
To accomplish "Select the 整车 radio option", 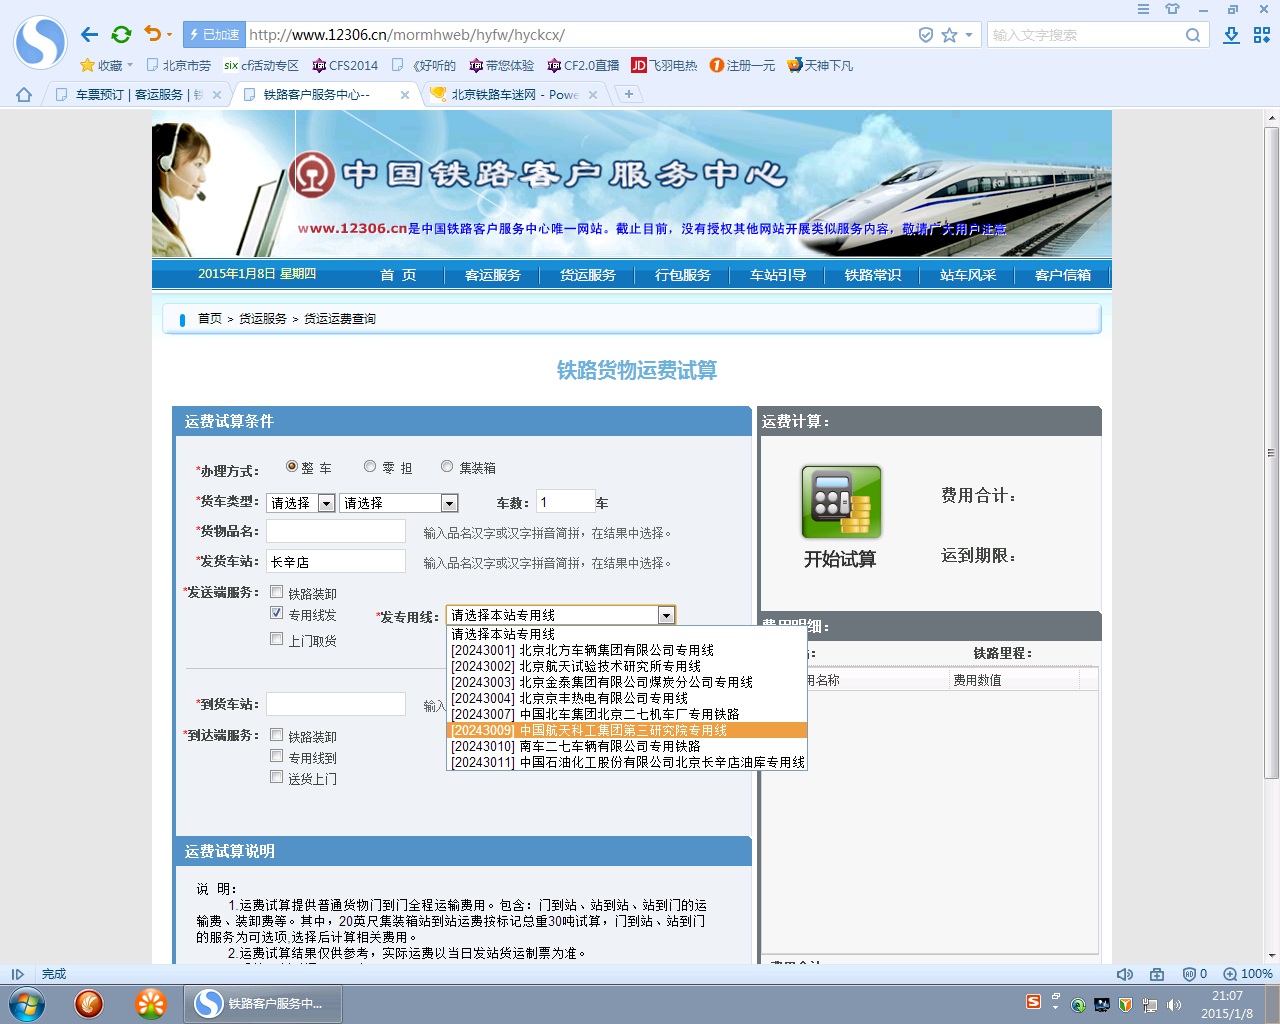I will pyautogui.click(x=292, y=466).
